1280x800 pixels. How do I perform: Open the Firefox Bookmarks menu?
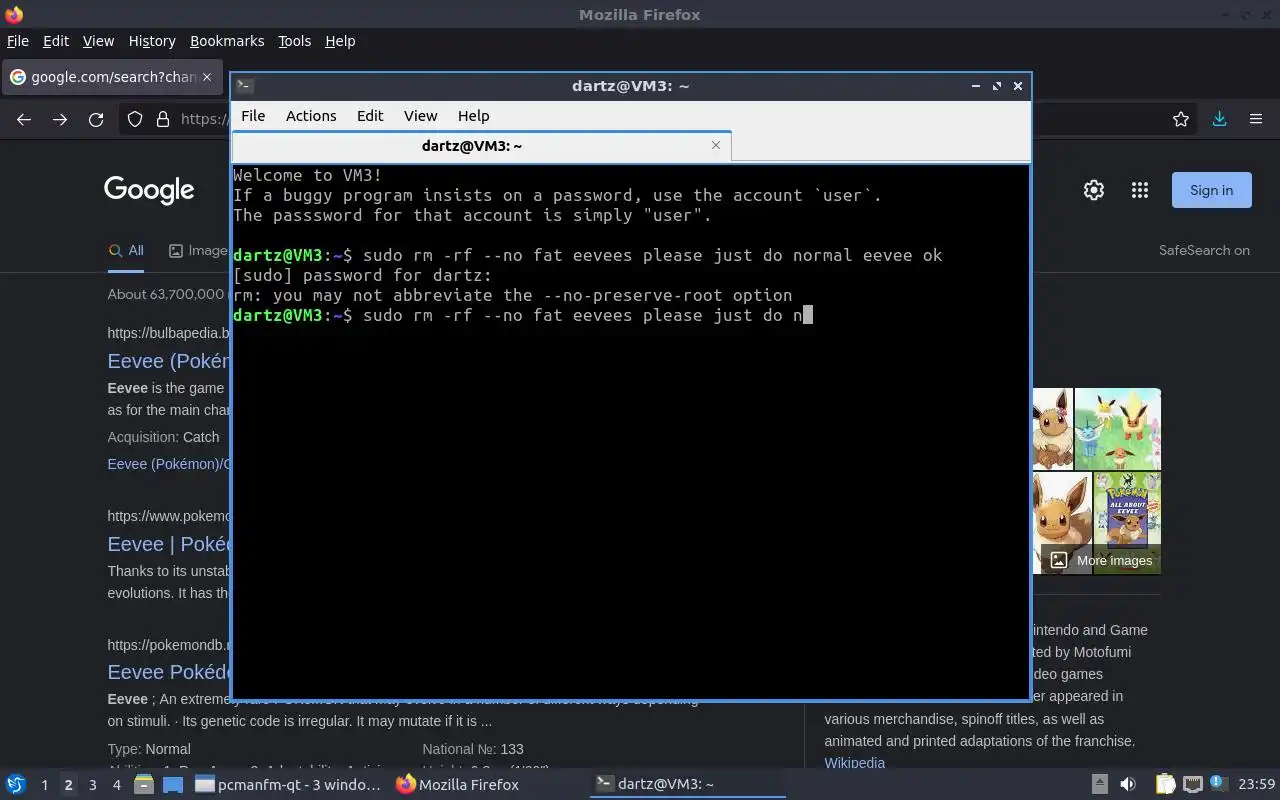[227, 41]
